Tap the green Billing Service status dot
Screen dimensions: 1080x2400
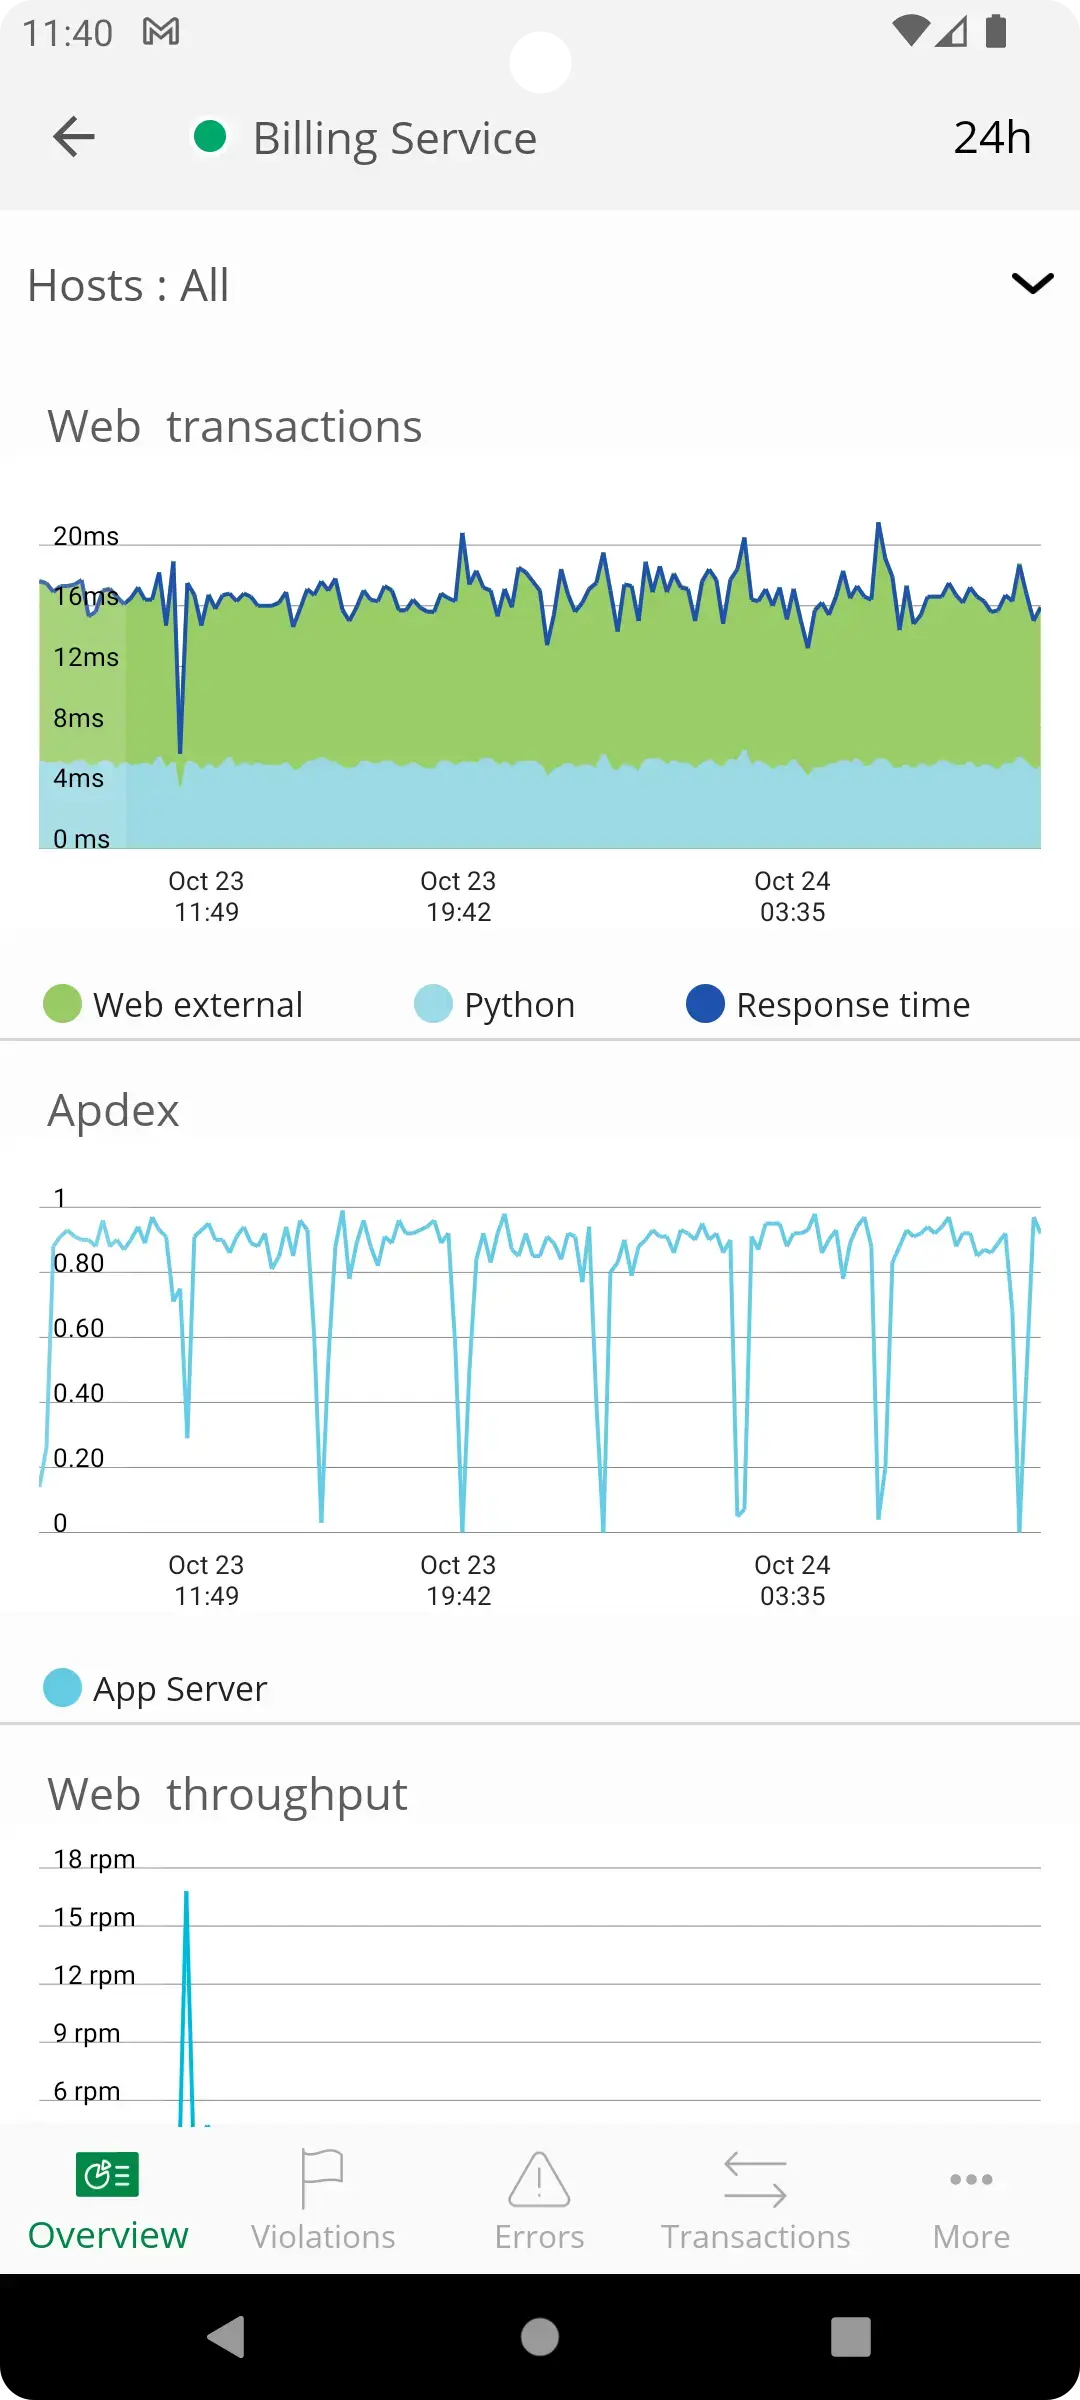tap(210, 137)
